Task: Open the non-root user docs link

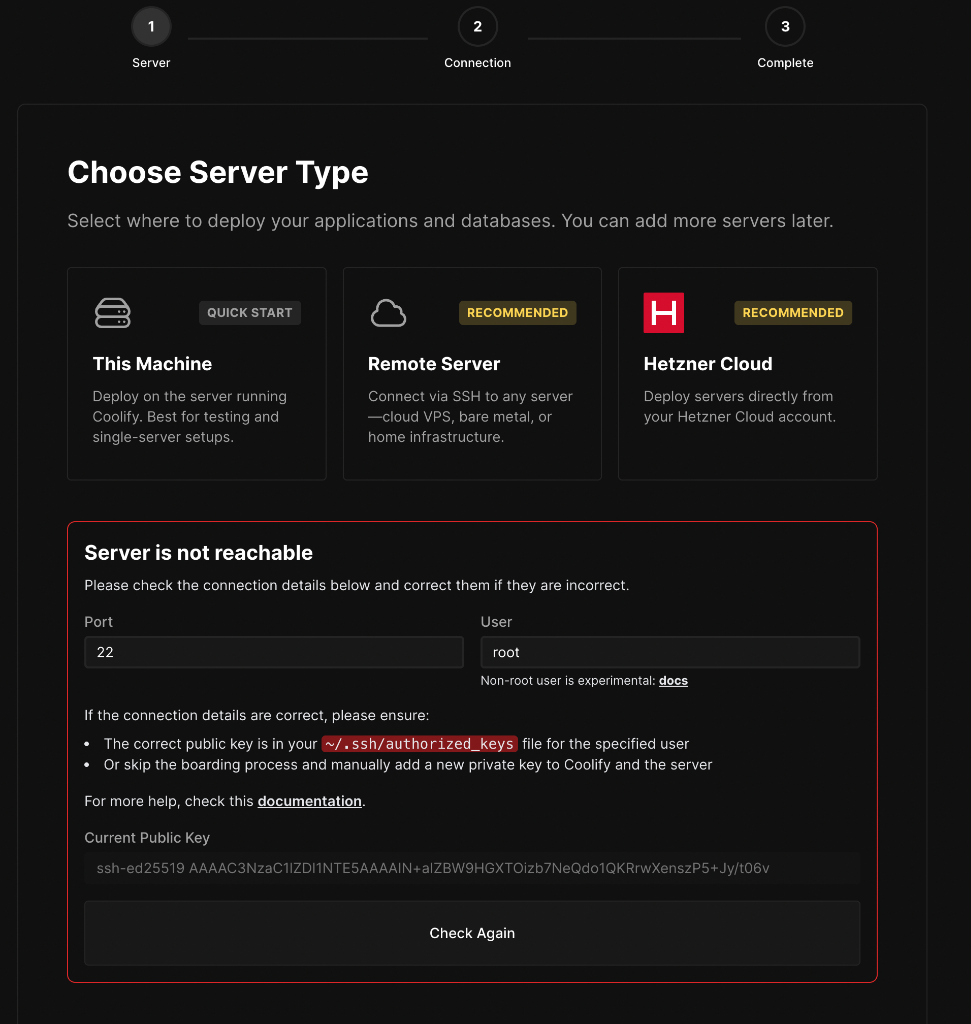Action: (673, 680)
